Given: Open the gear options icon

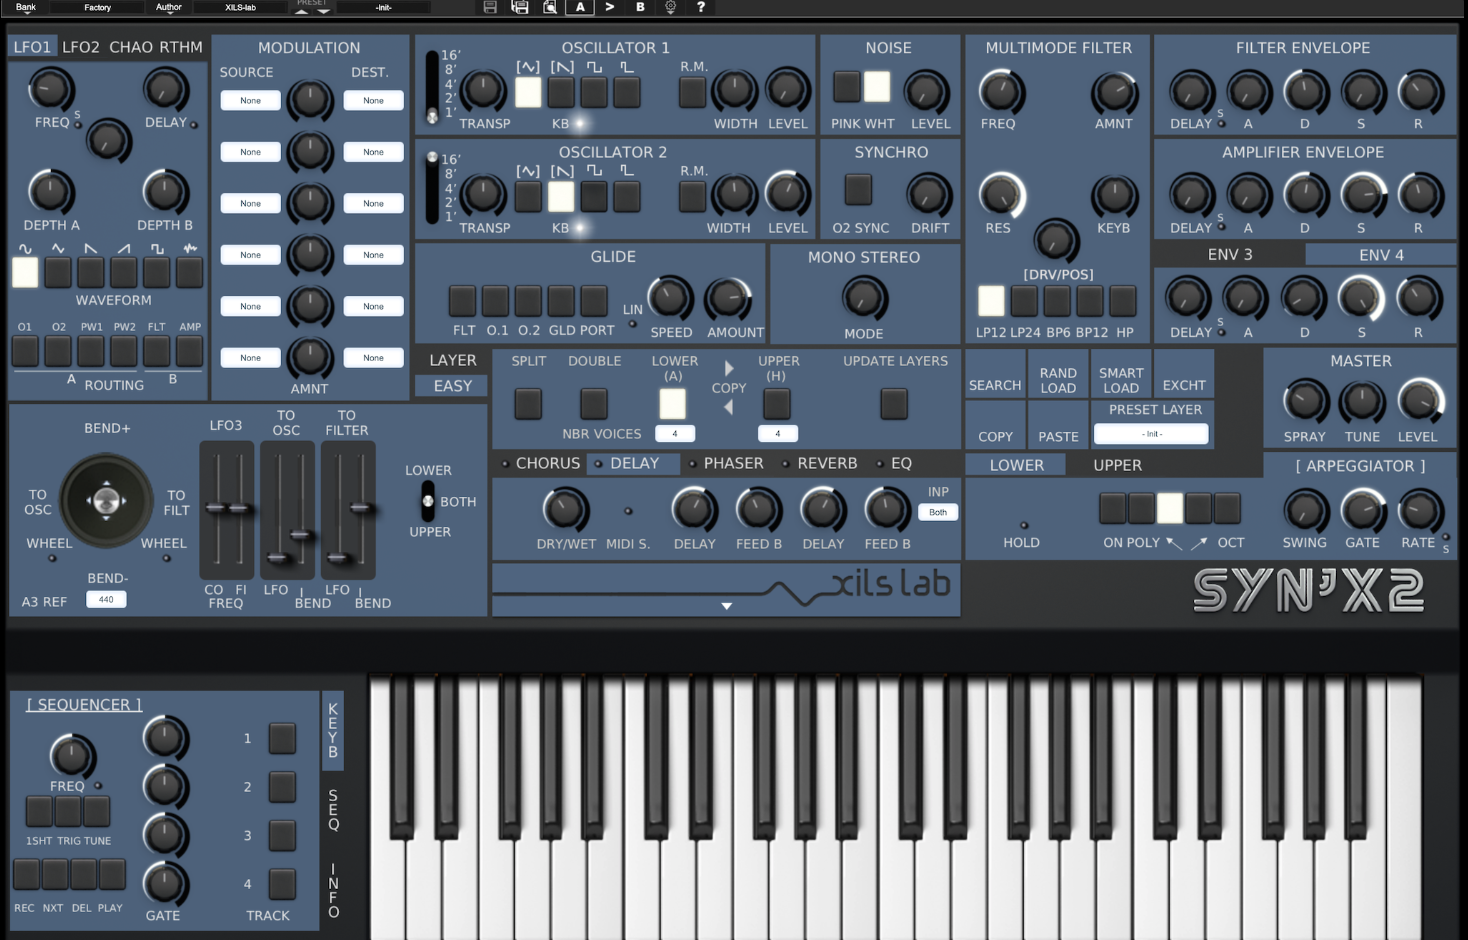Looking at the screenshot, I should coord(671,7).
